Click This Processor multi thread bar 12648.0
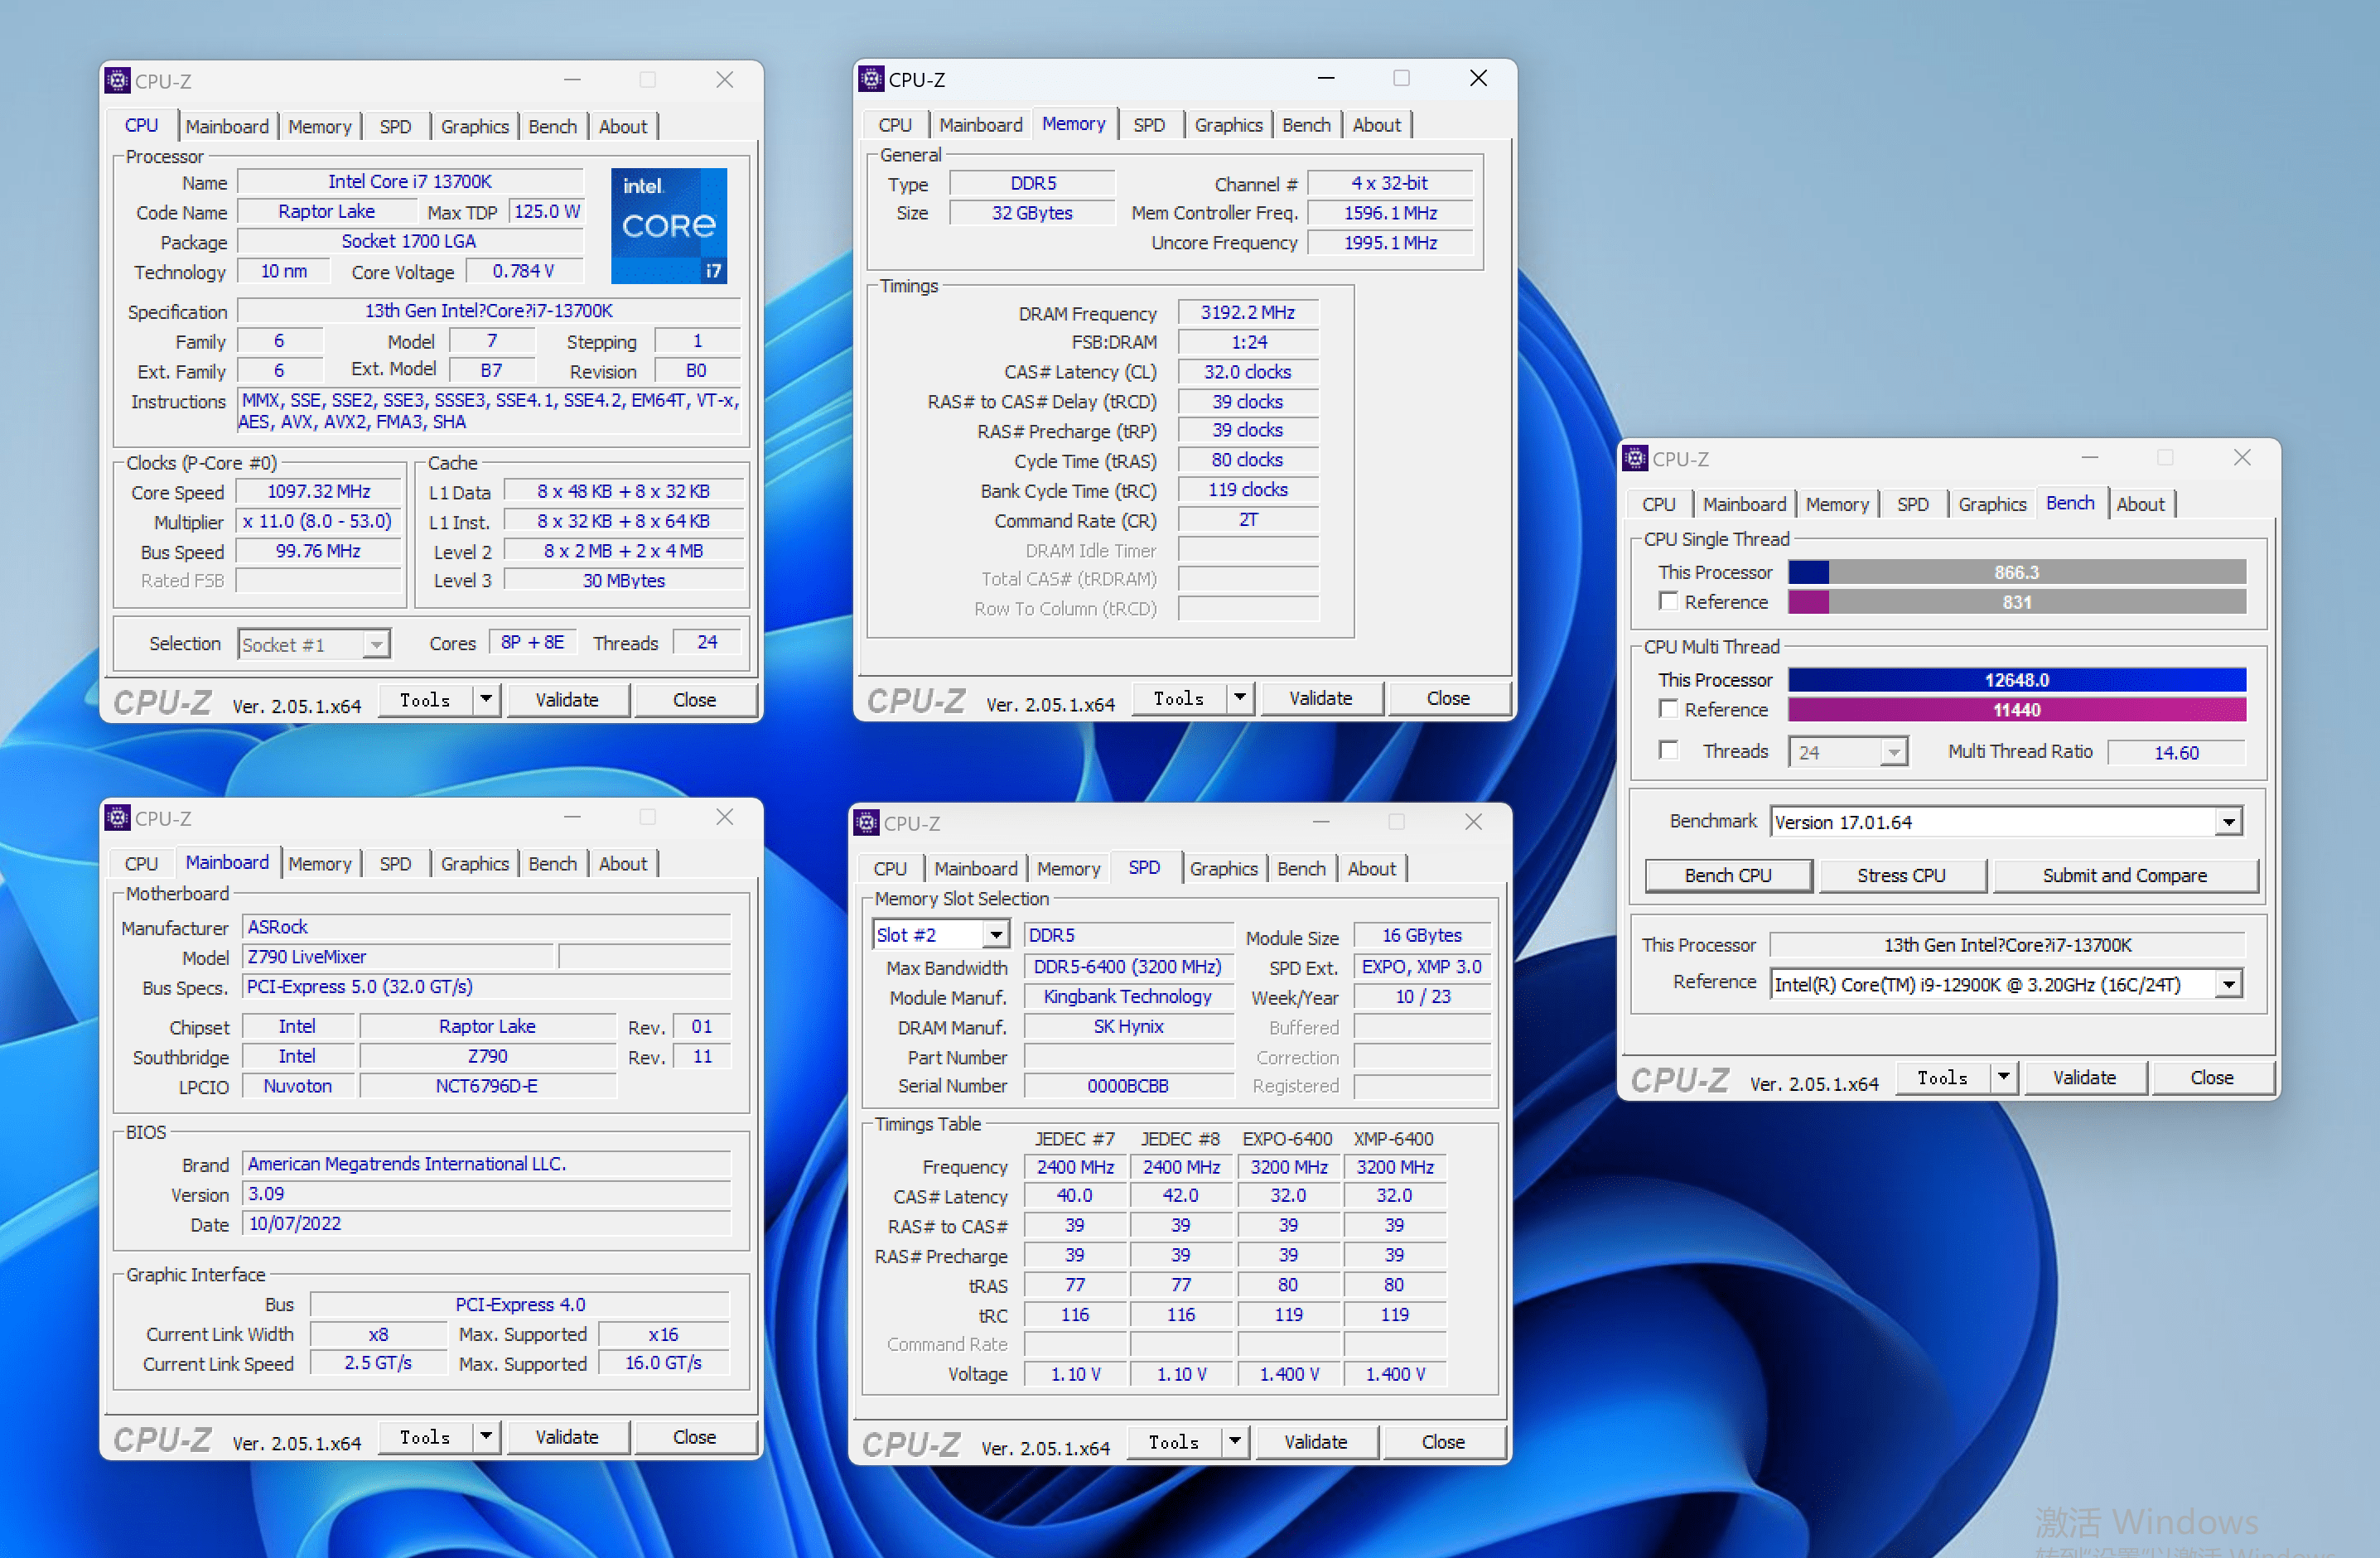 coord(2016,680)
